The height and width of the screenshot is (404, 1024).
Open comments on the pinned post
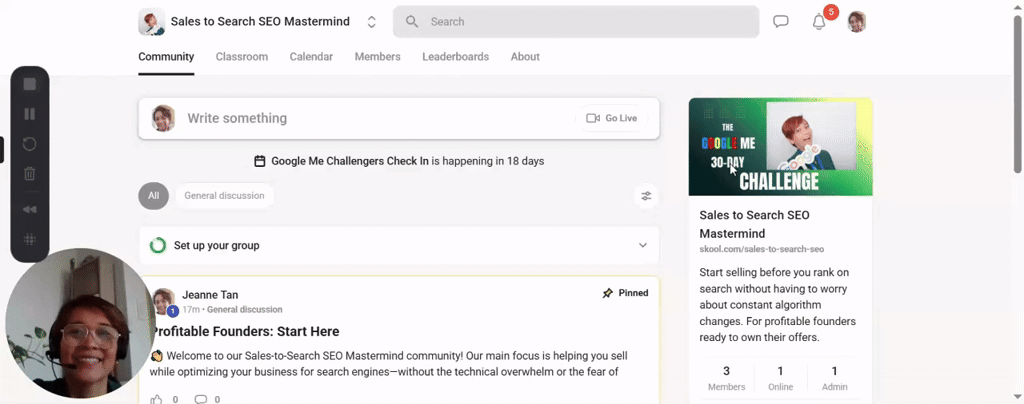(201, 399)
